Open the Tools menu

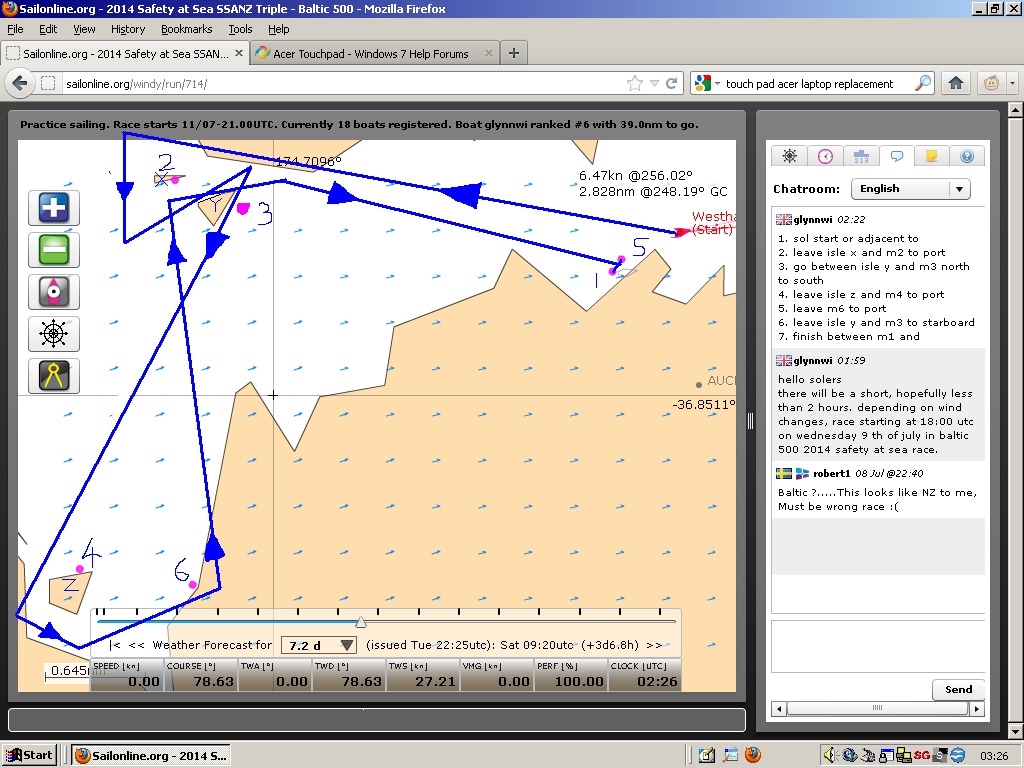[240, 29]
